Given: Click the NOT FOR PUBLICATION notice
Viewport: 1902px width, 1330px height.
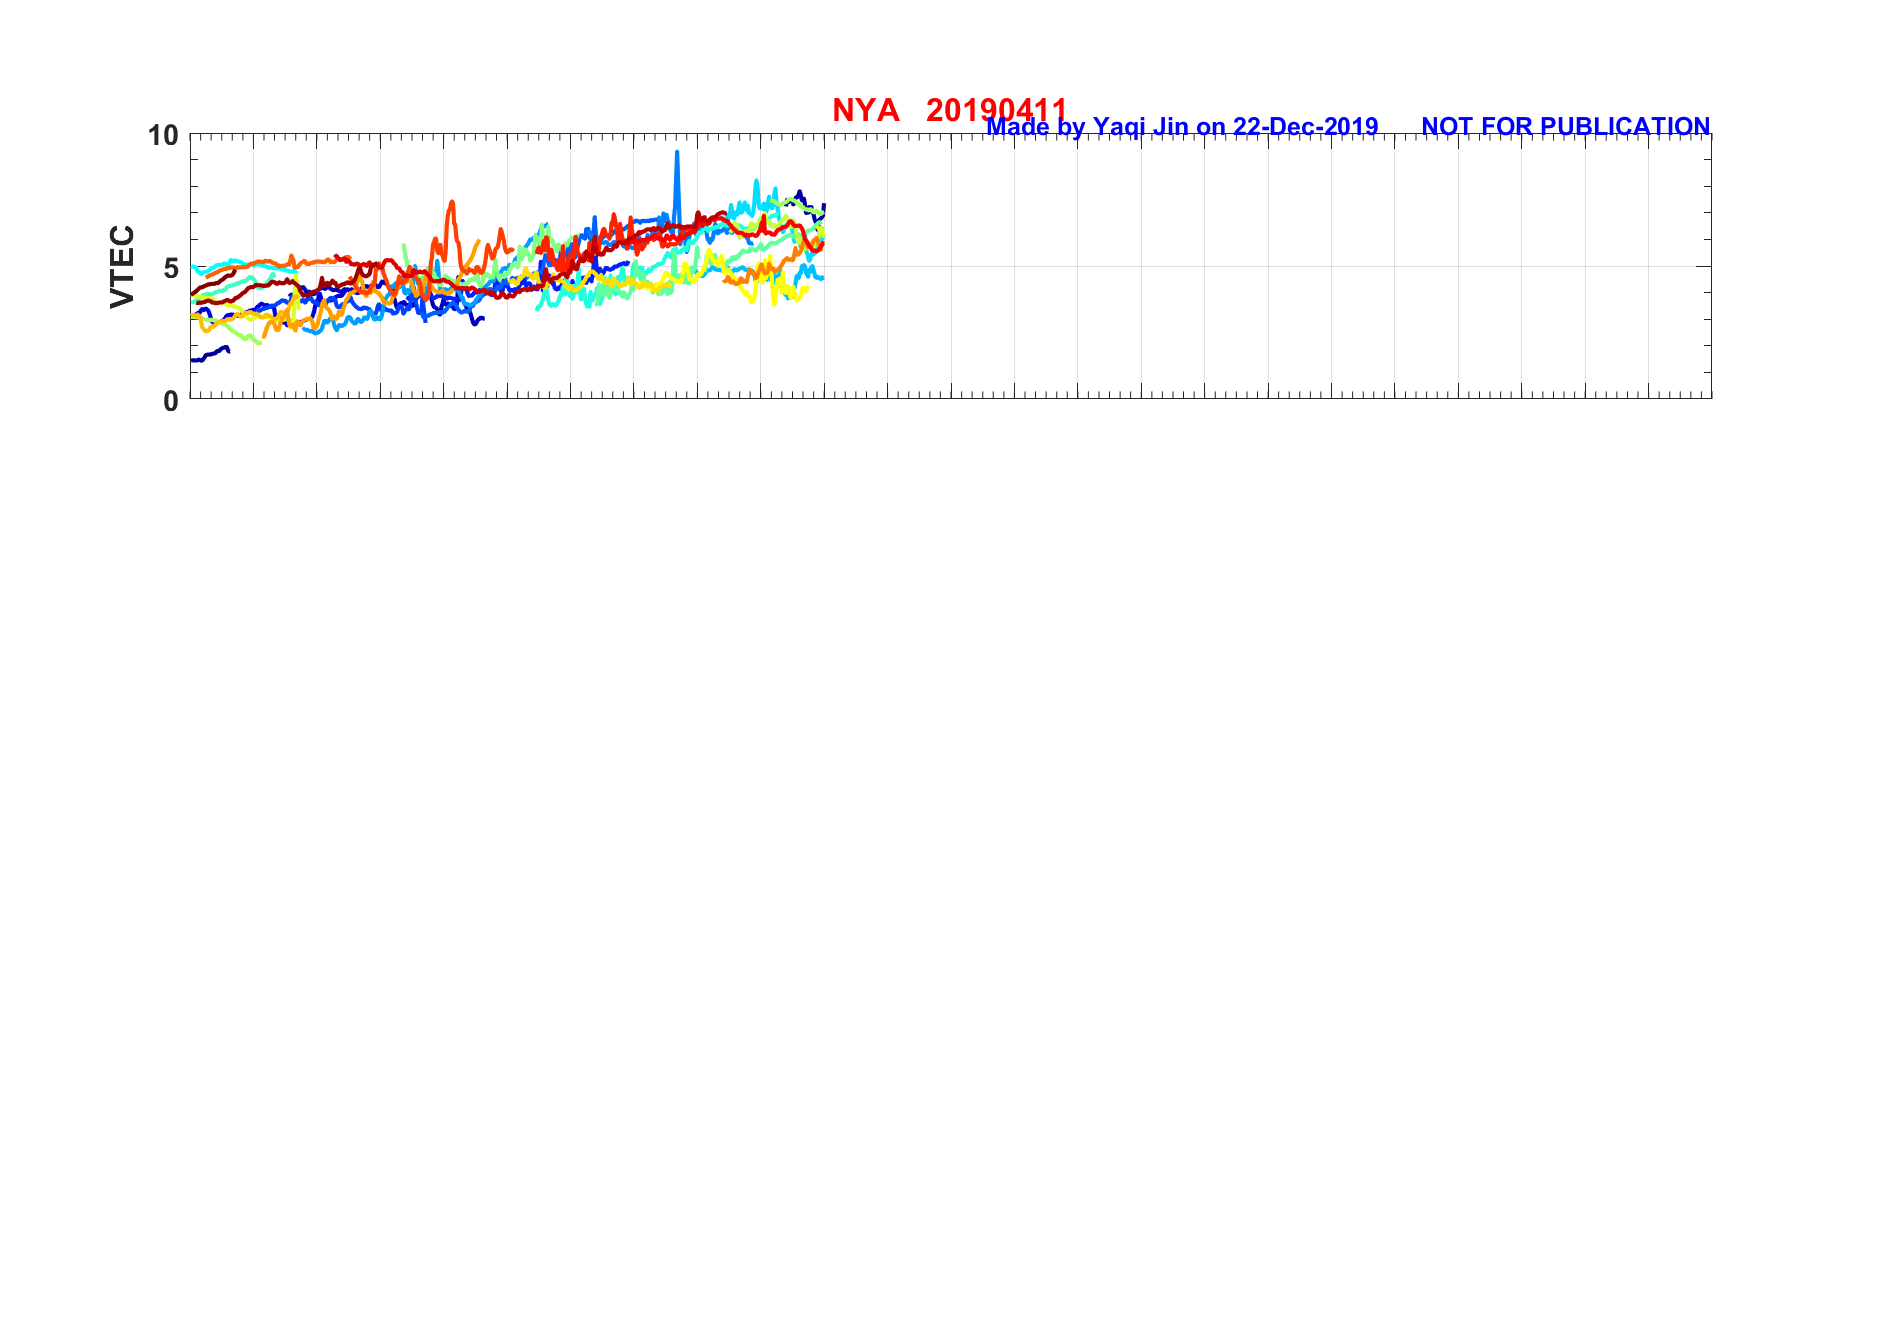Looking at the screenshot, I should pyautogui.click(x=1565, y=127).
